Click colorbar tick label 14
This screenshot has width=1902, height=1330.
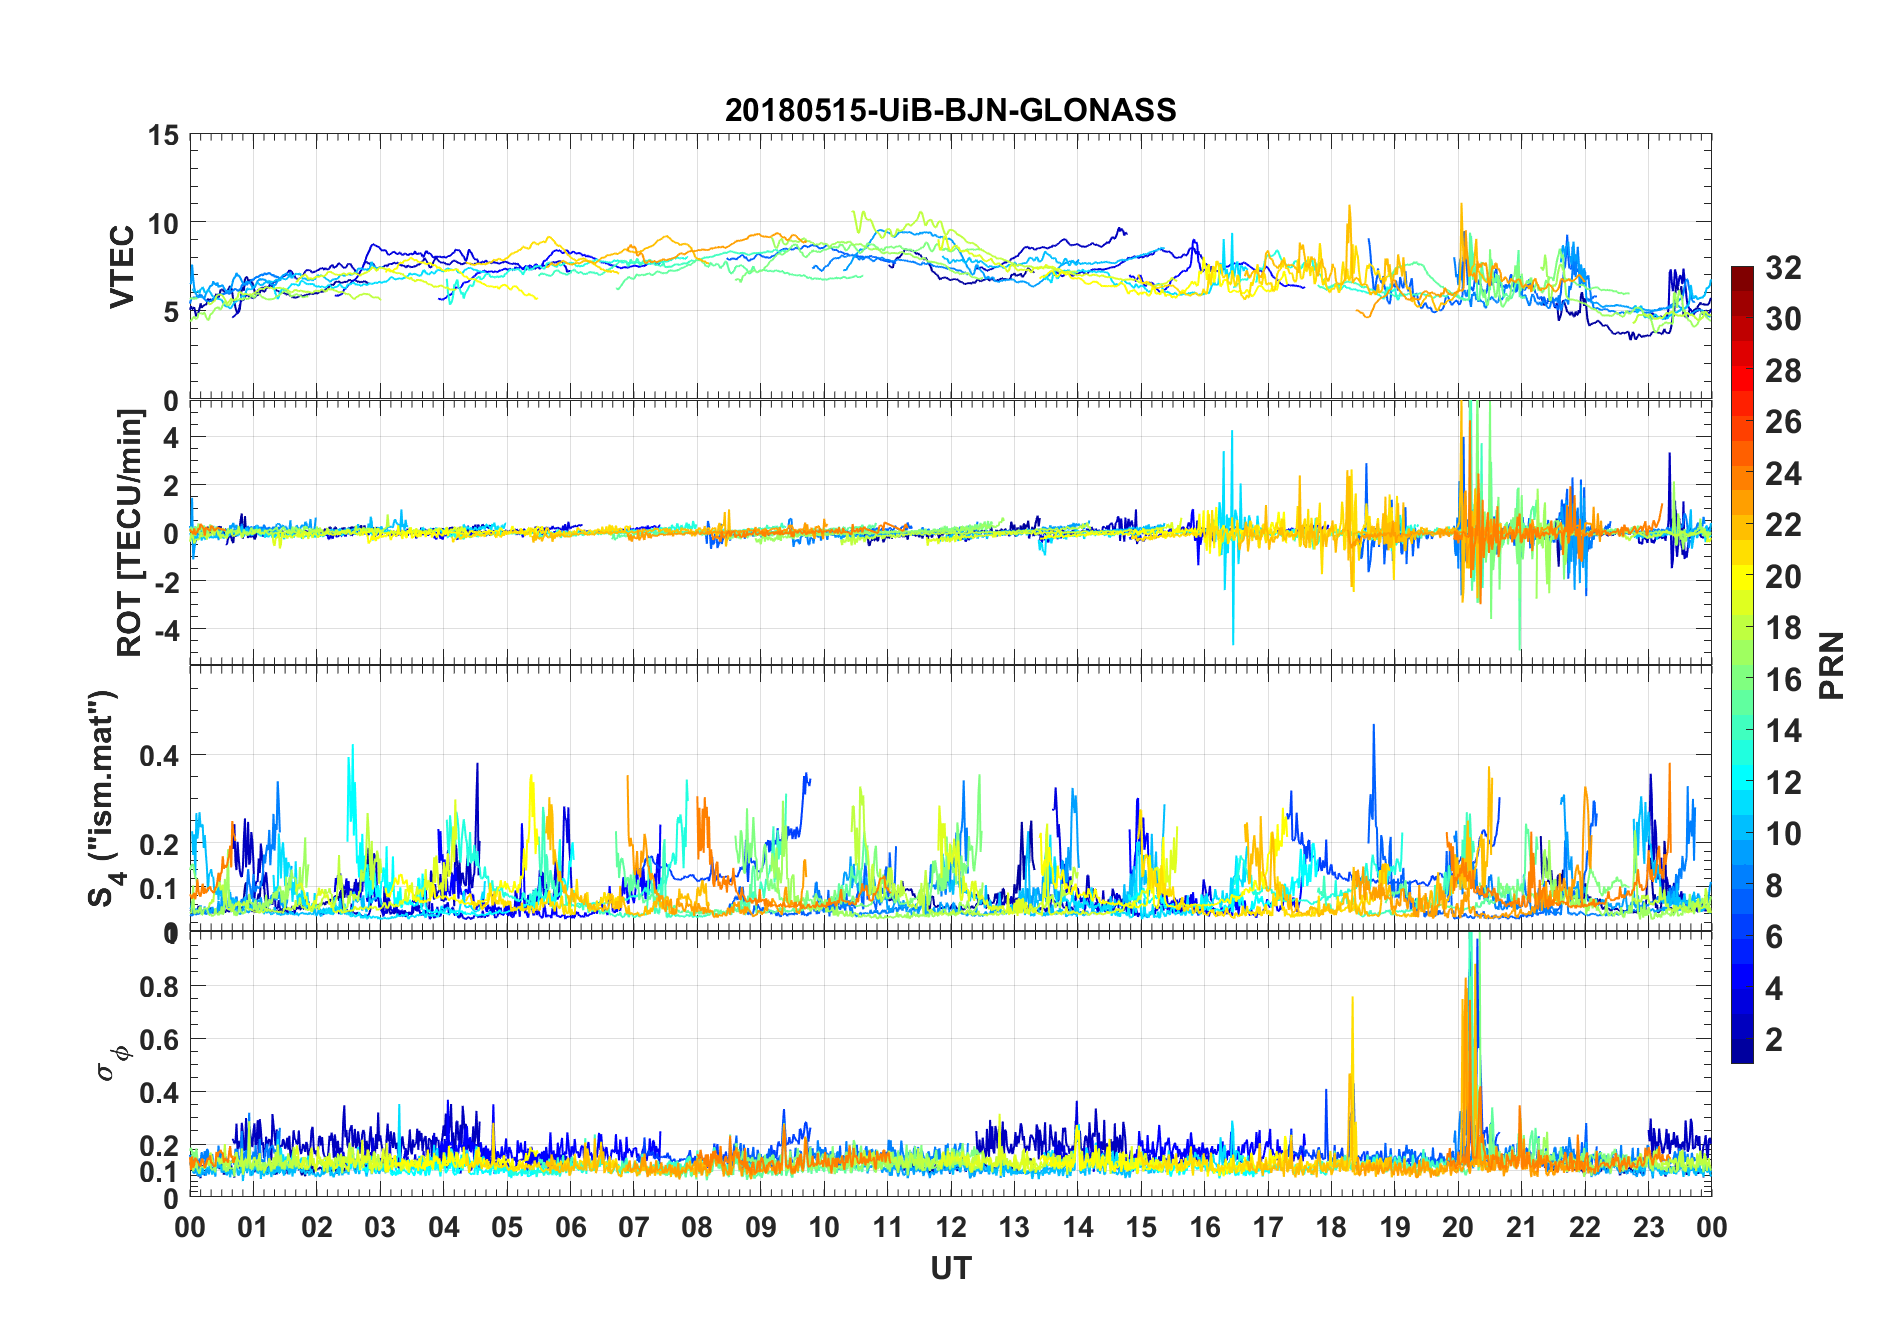[x=1783, y=730]
